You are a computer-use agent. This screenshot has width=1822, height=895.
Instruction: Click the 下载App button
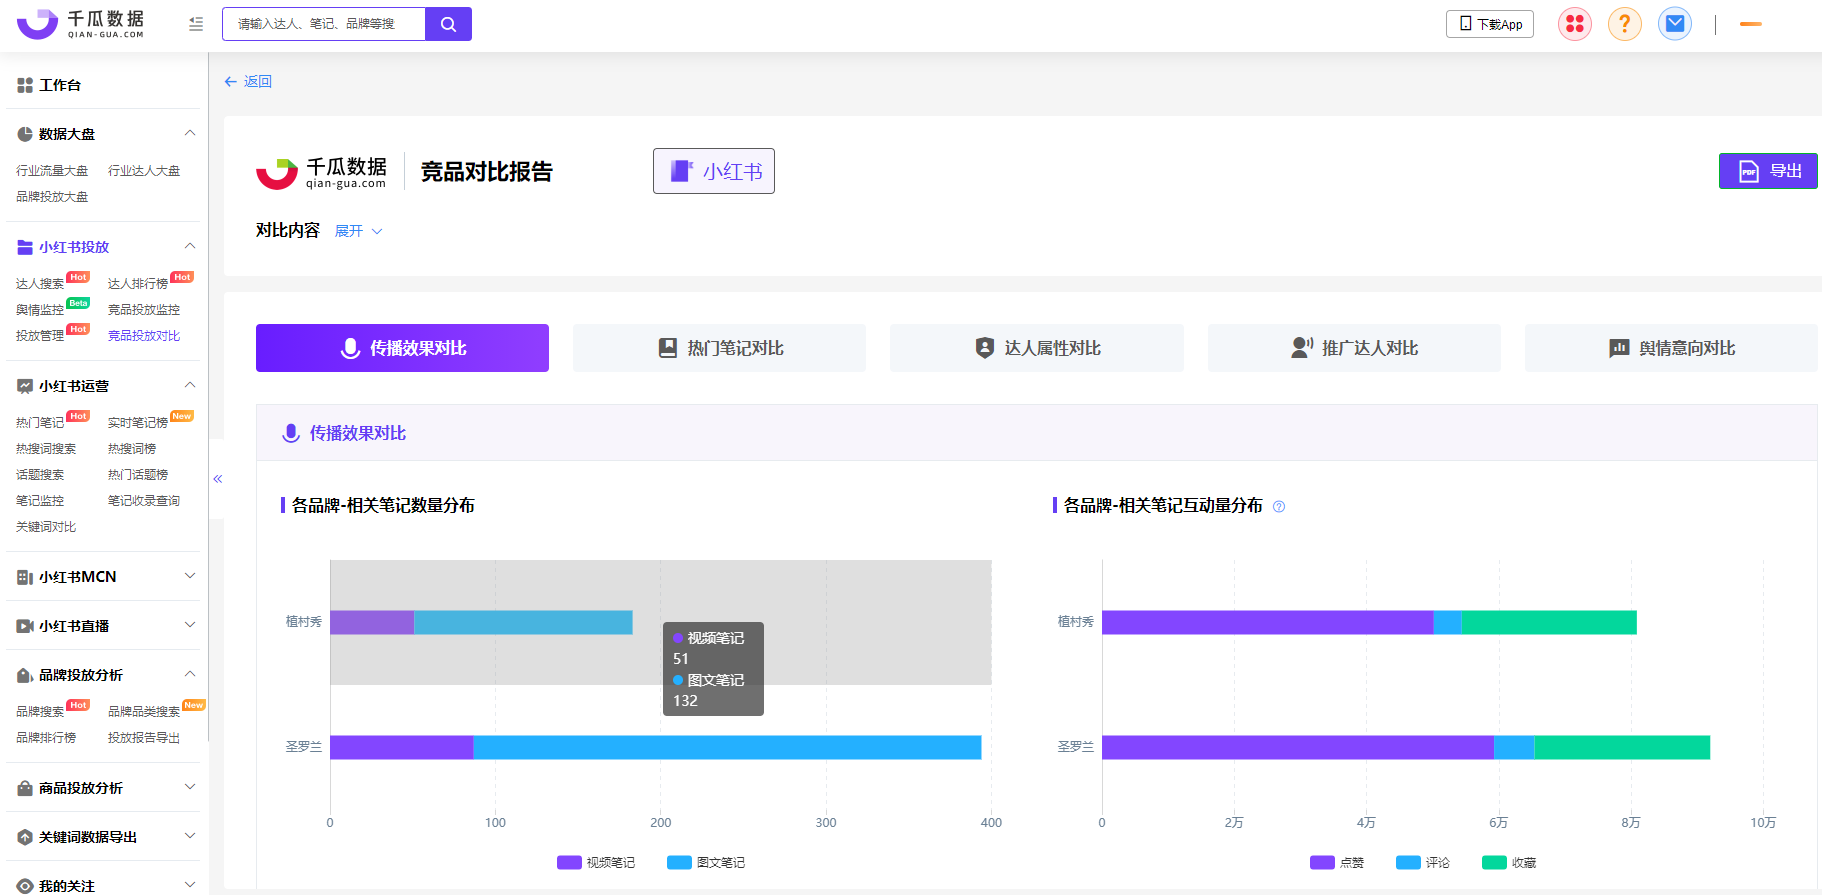pos(1490,24)
